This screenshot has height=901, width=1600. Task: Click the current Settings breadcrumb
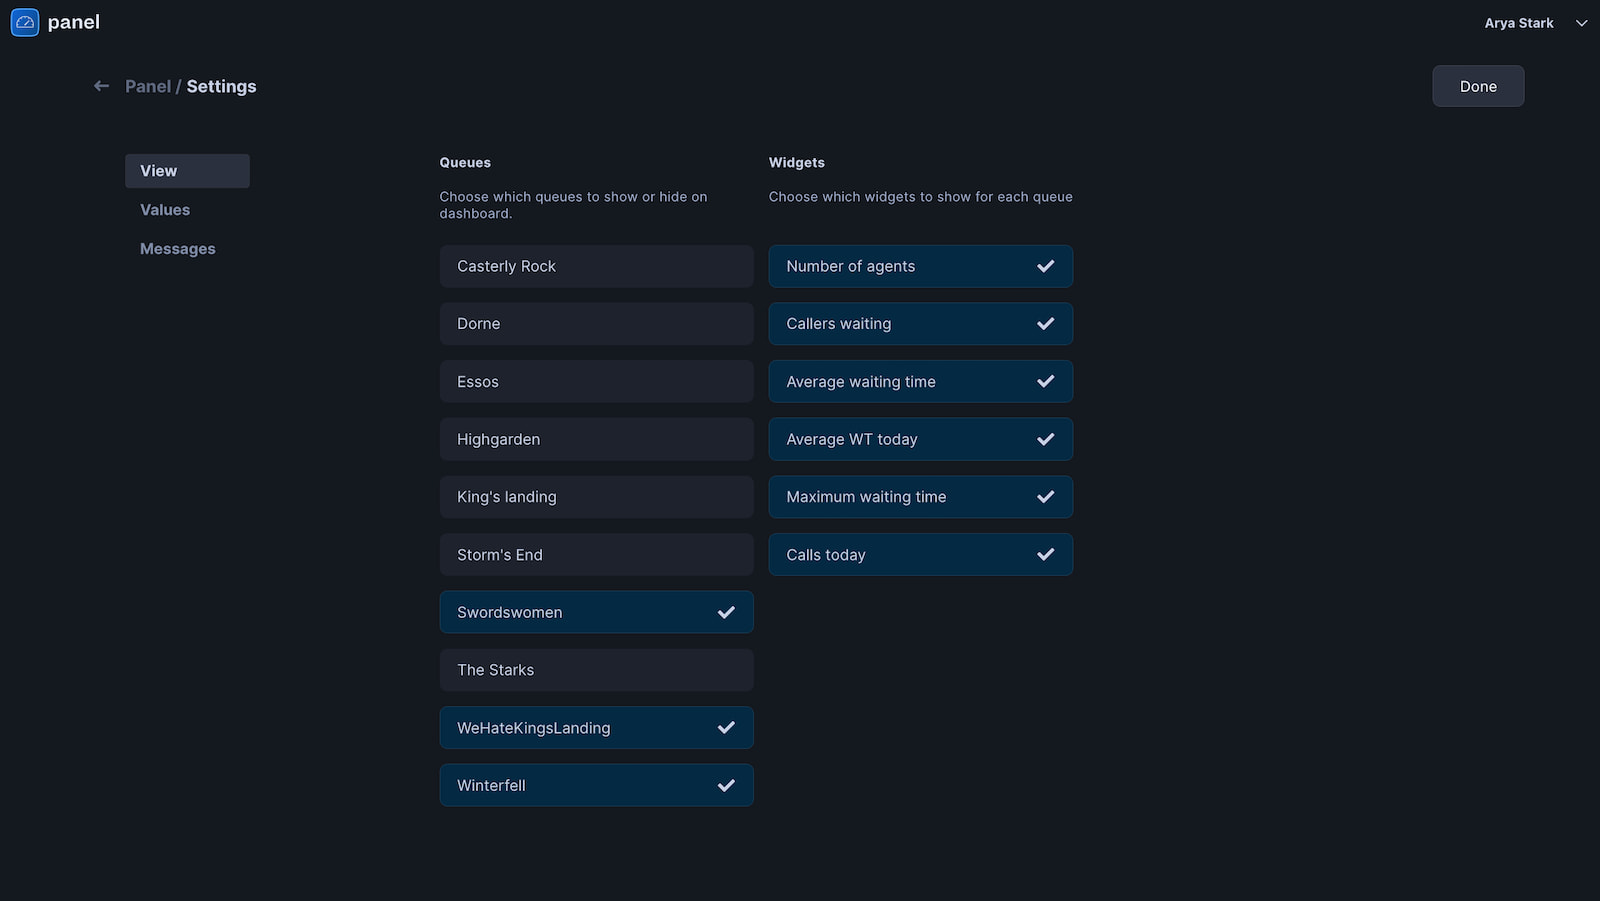point(221,86)
